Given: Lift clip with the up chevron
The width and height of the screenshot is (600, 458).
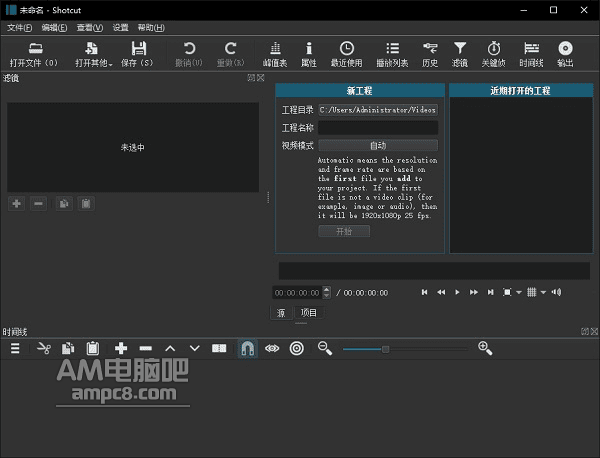Looking at the screenshot, I should pos(170,348).
